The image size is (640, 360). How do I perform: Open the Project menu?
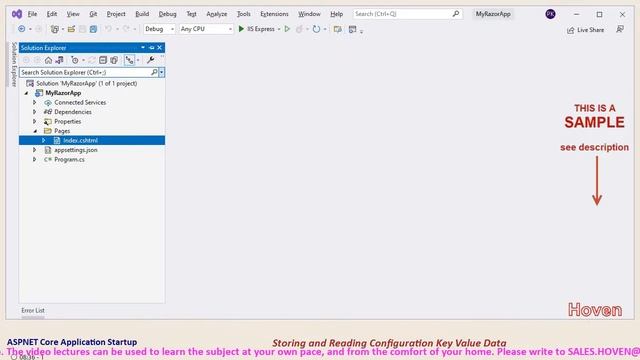coord(116,14)
